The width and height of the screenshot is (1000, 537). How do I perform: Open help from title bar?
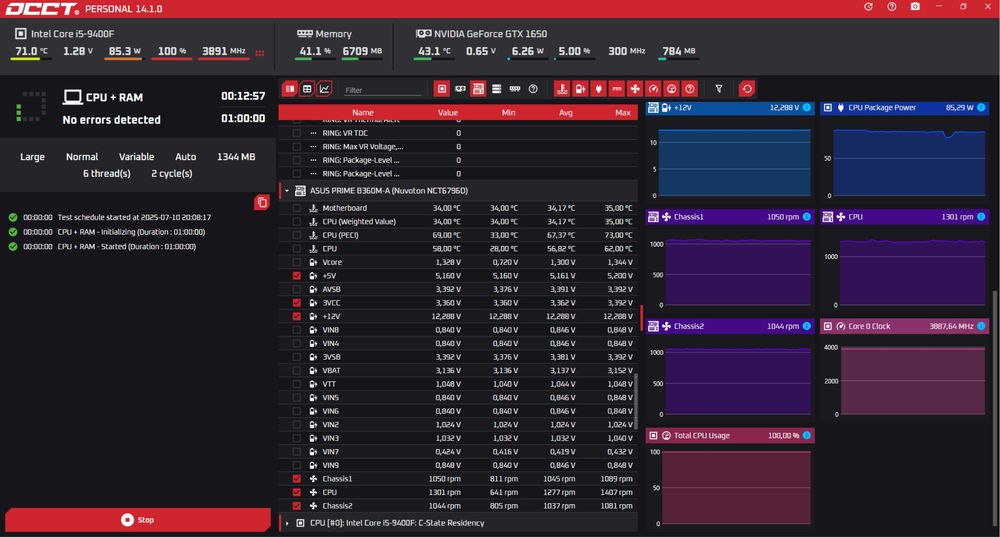[892, 6]
